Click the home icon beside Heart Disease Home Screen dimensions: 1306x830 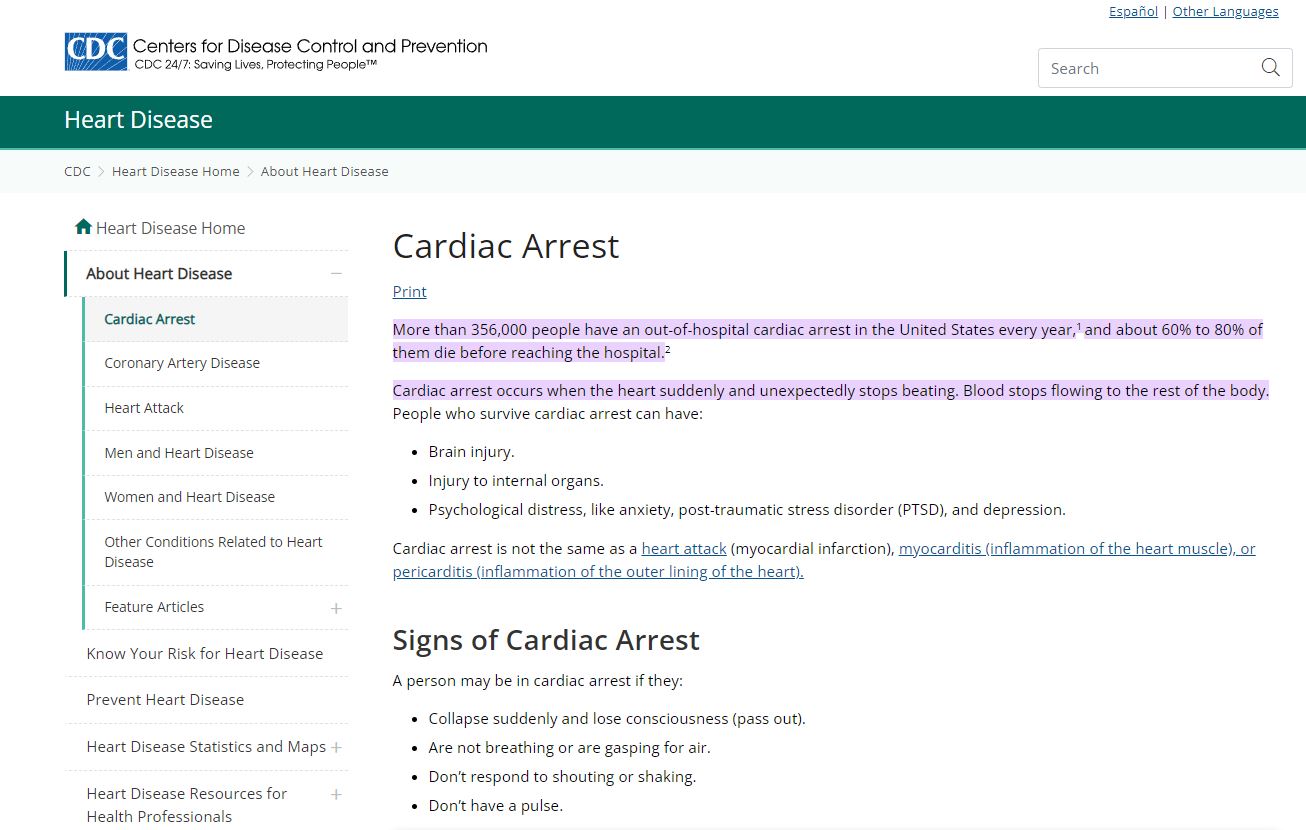pyautogui.click(x=83, y=227)
